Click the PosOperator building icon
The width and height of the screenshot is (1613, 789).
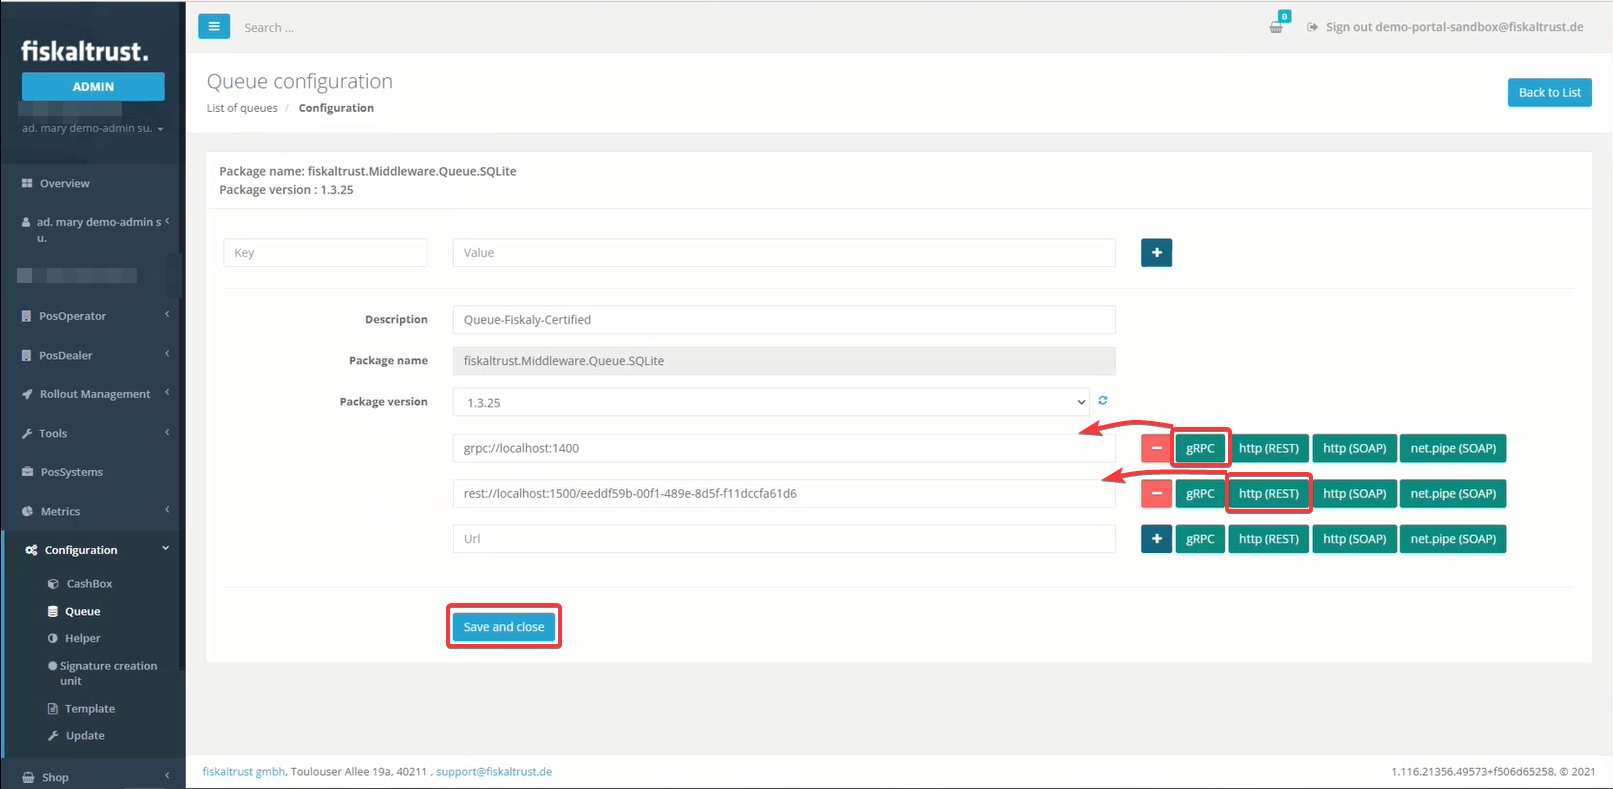(x=27, y=316)
